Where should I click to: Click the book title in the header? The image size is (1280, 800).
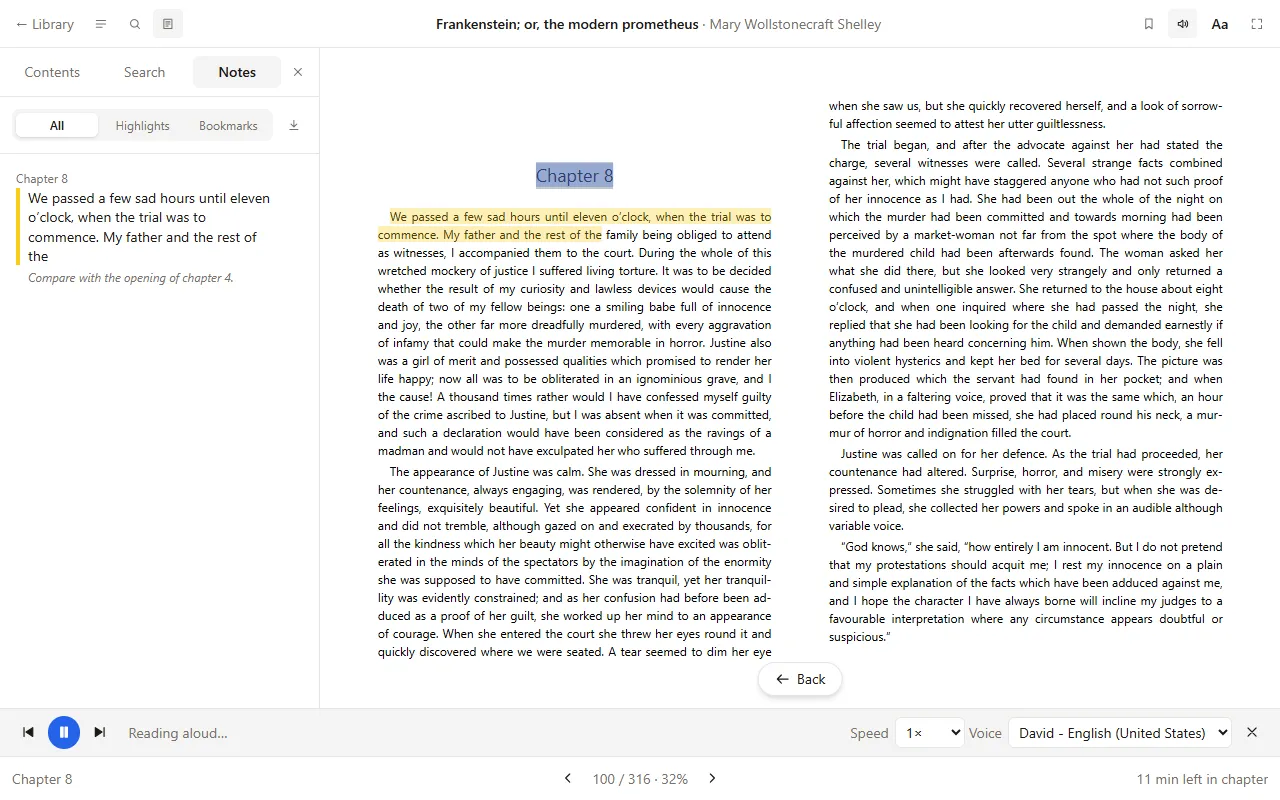click(567, 24)
